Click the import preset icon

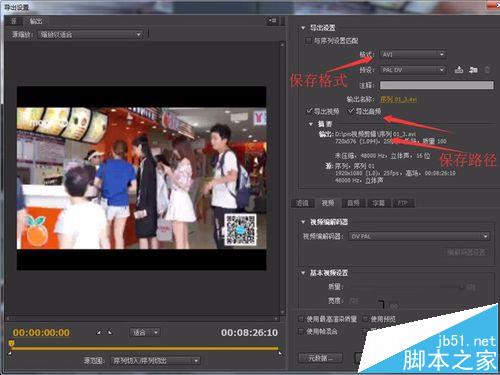[x=473, y=70]
